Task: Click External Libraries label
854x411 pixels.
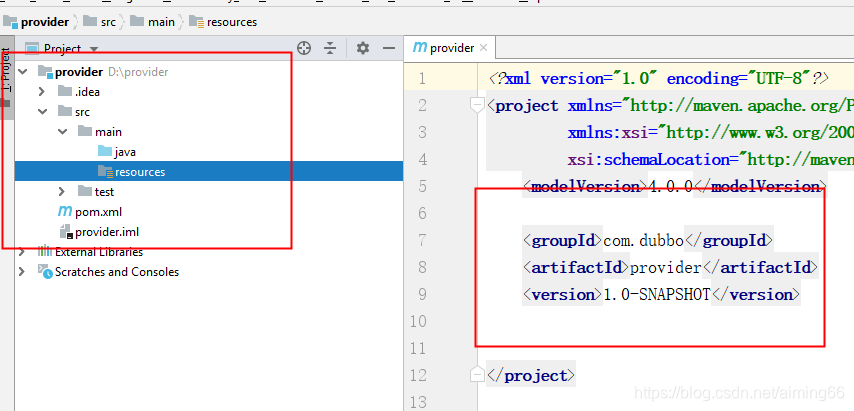Action: coord(99,252)
